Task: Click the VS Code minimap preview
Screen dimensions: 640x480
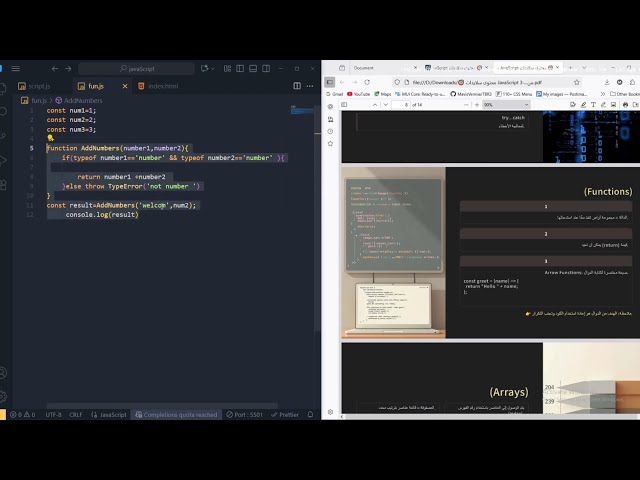Action: pos(302,110)
